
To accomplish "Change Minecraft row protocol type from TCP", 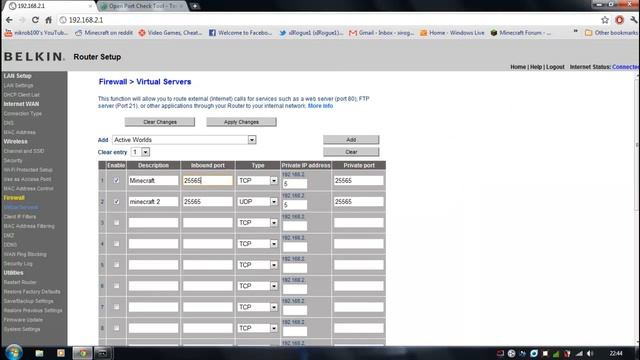I will 258,180.
